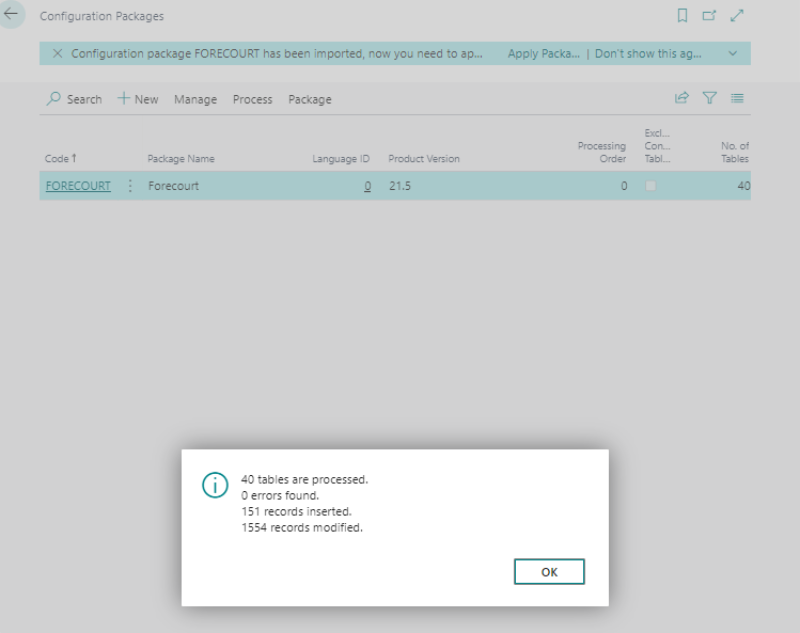
Task: Click the Search magnifier icon
Action: (x=53, y=99)
